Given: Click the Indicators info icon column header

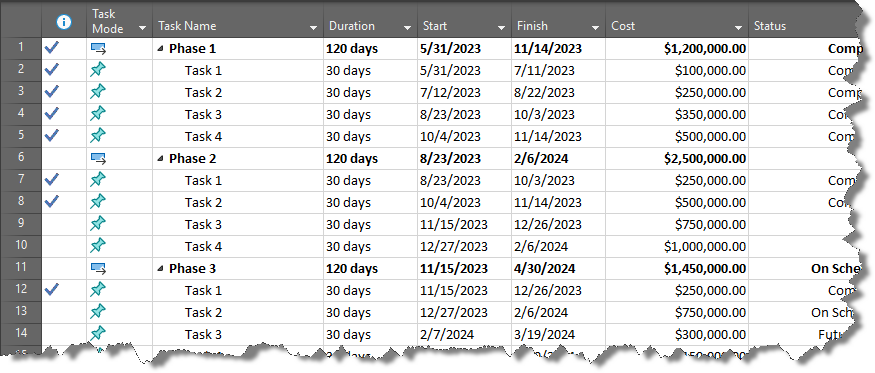Looking at the screenshot, I should (65, 22).
